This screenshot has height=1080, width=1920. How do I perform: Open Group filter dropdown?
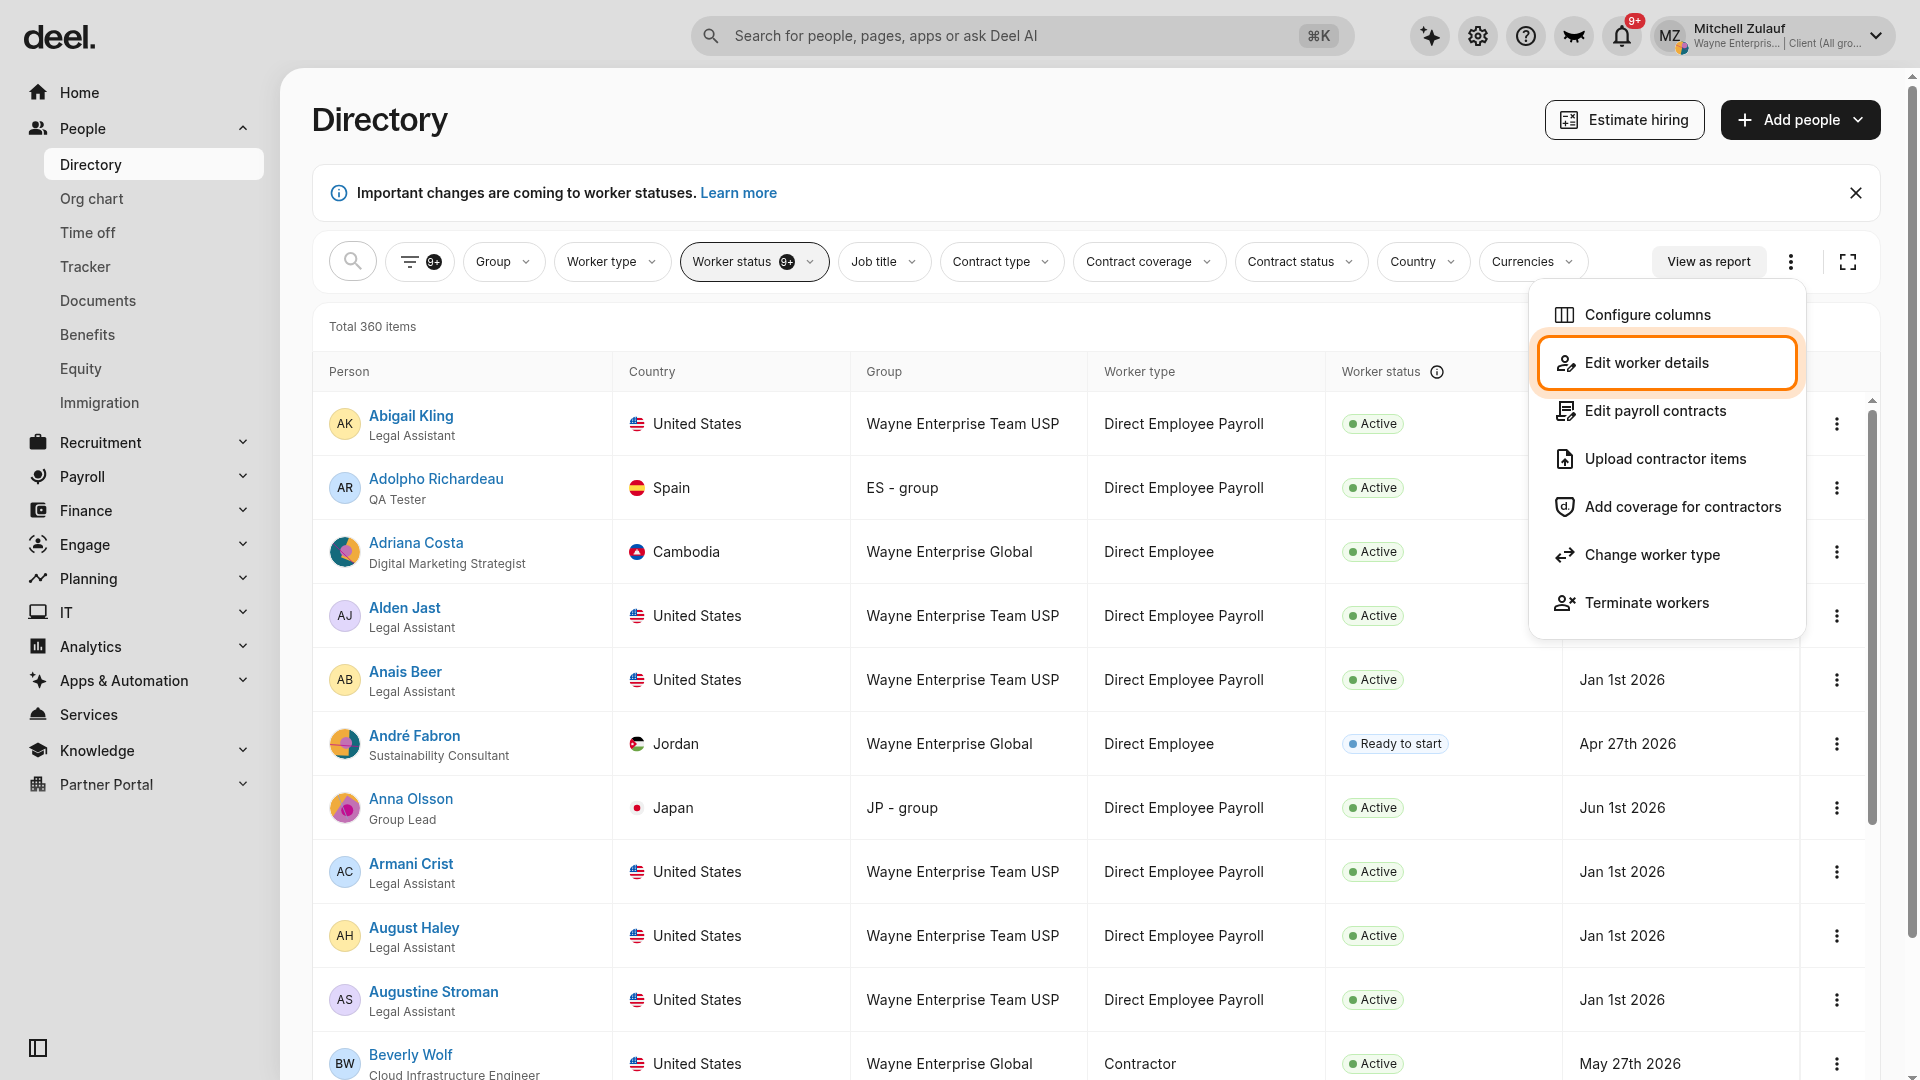[504, 262]
